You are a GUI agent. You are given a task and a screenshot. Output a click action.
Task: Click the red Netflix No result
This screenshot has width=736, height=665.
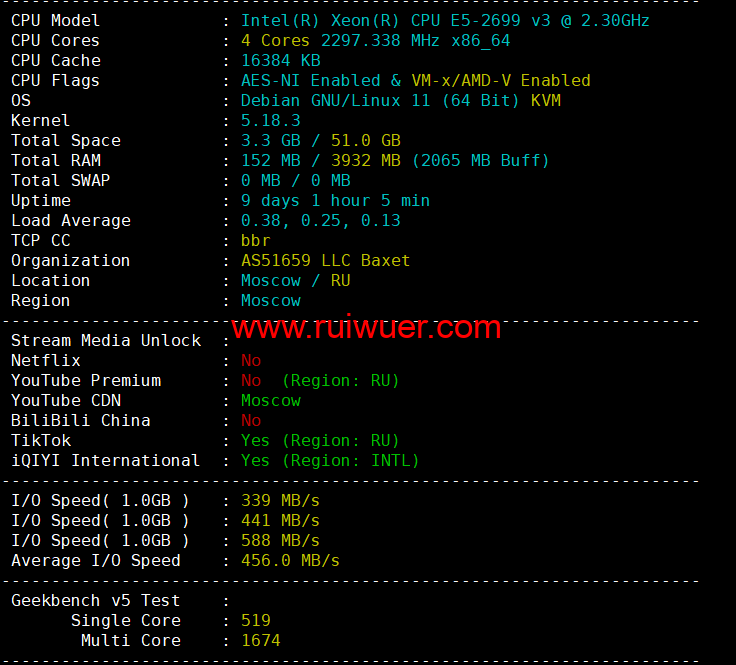click(251, 361)
